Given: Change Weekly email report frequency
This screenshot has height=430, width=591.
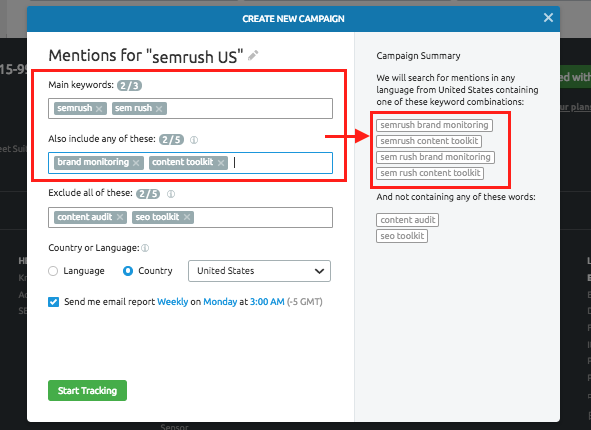Looking at the screenshot, I should [172, 302].
